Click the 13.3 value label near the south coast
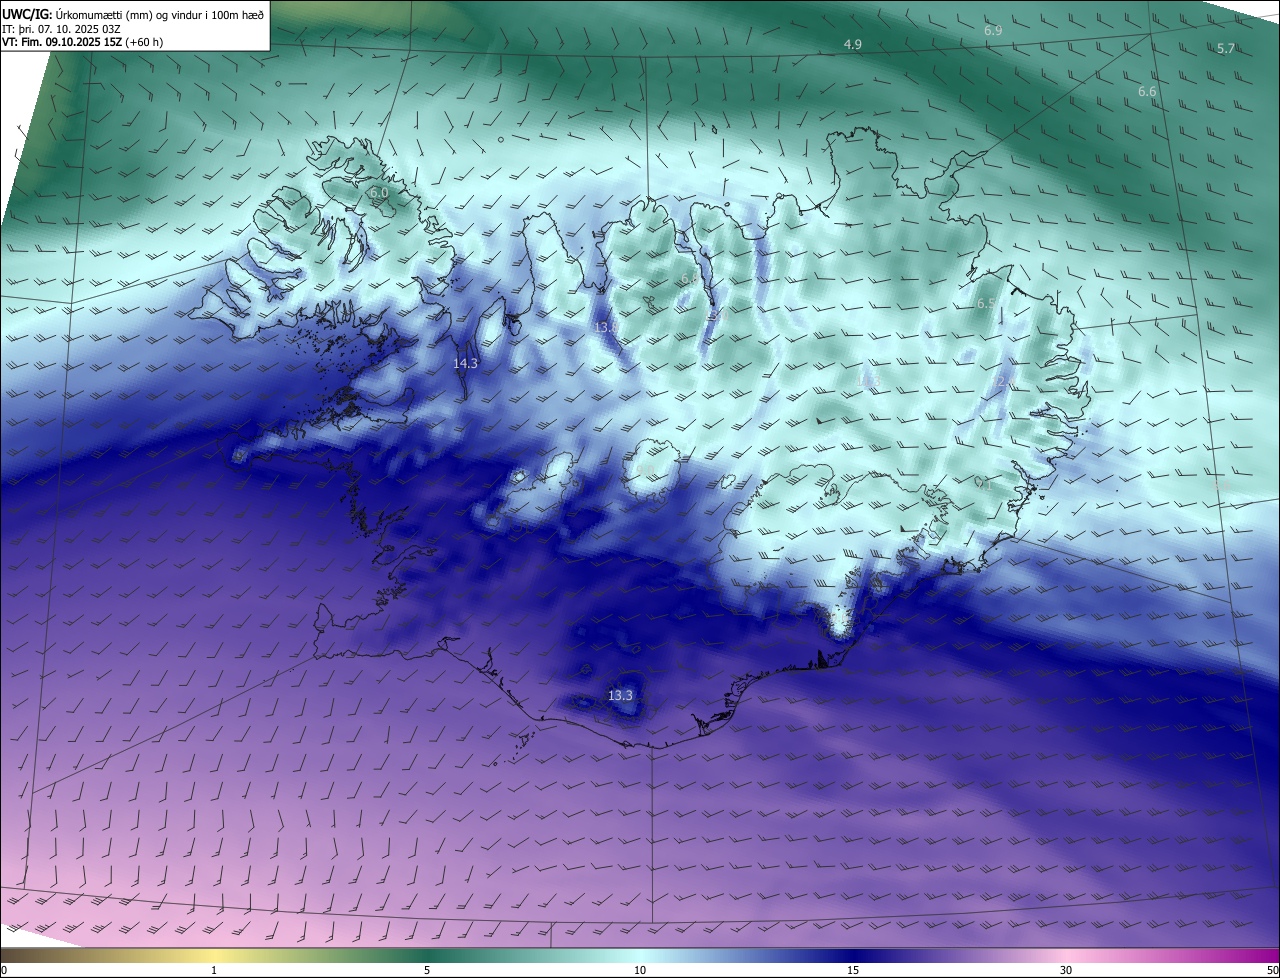1280x978 pixels. (x=620, y=694)
